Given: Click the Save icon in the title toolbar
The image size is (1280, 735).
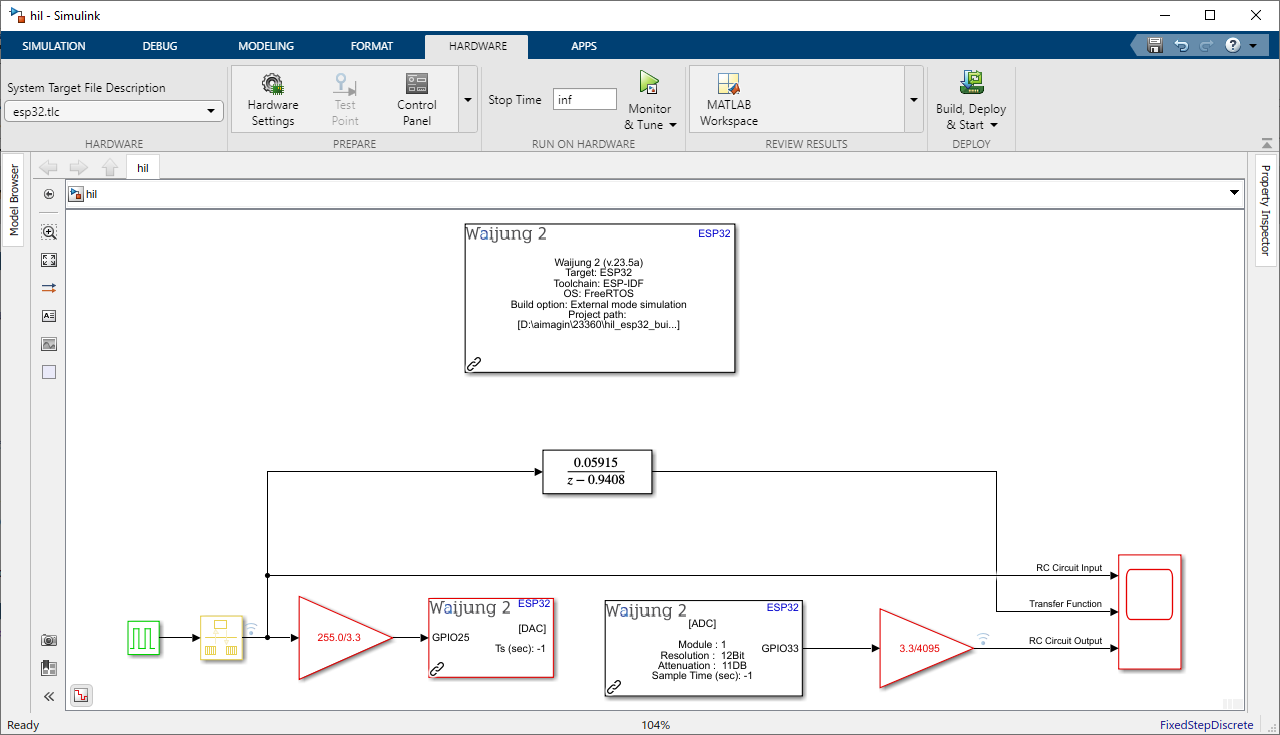Looking at the screenshot, I should [x=1155, y=46].
